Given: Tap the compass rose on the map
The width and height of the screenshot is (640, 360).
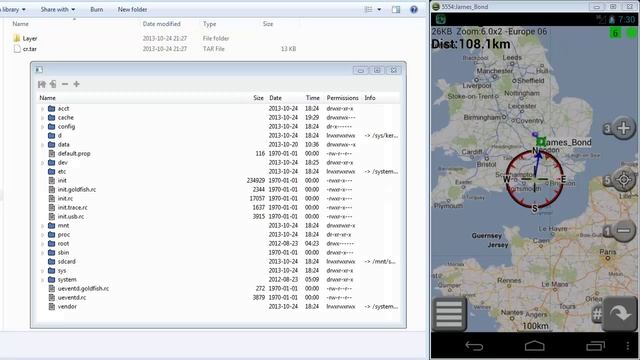Looking at the screenshot, I should (x=535, y=179).
